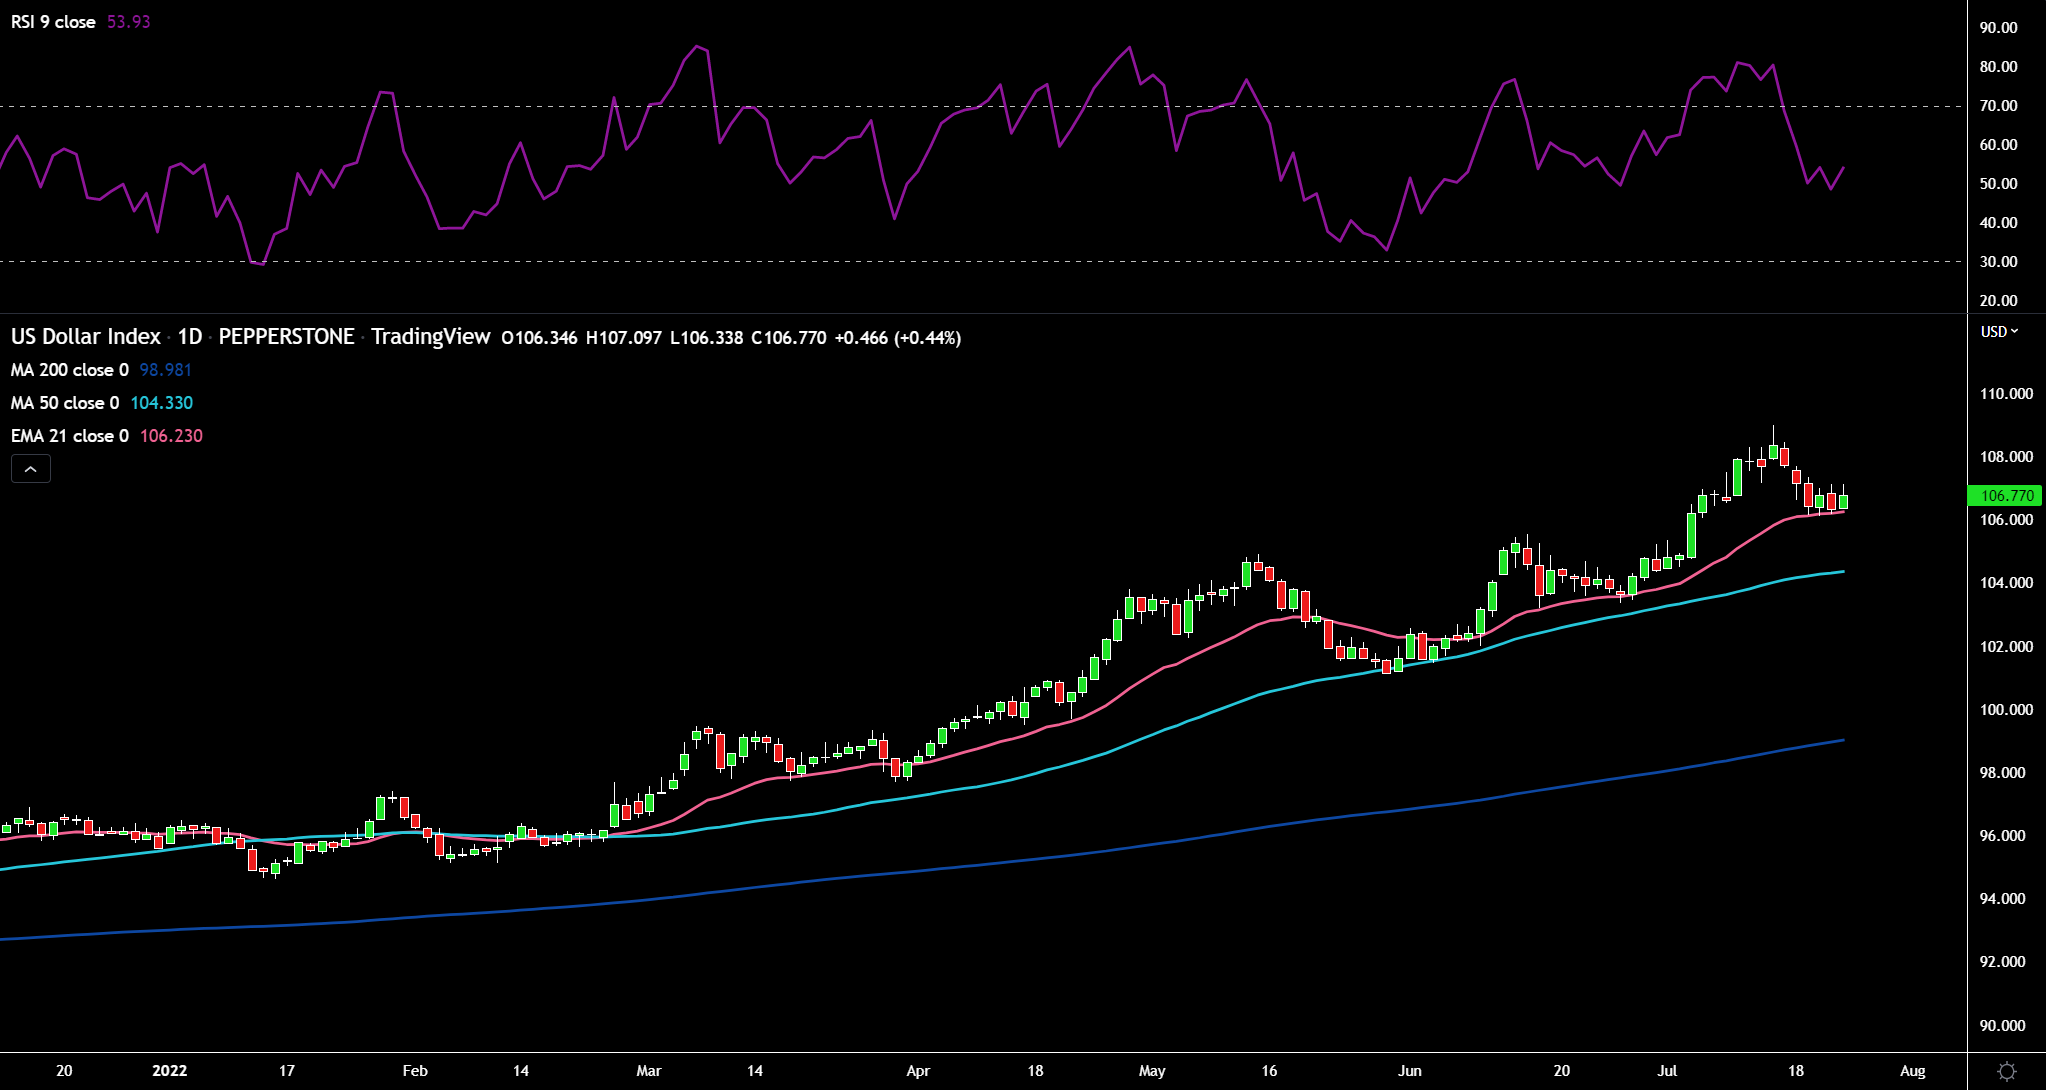
Task: Select the RSI 9 close indicator label
Action: (53, 22)
